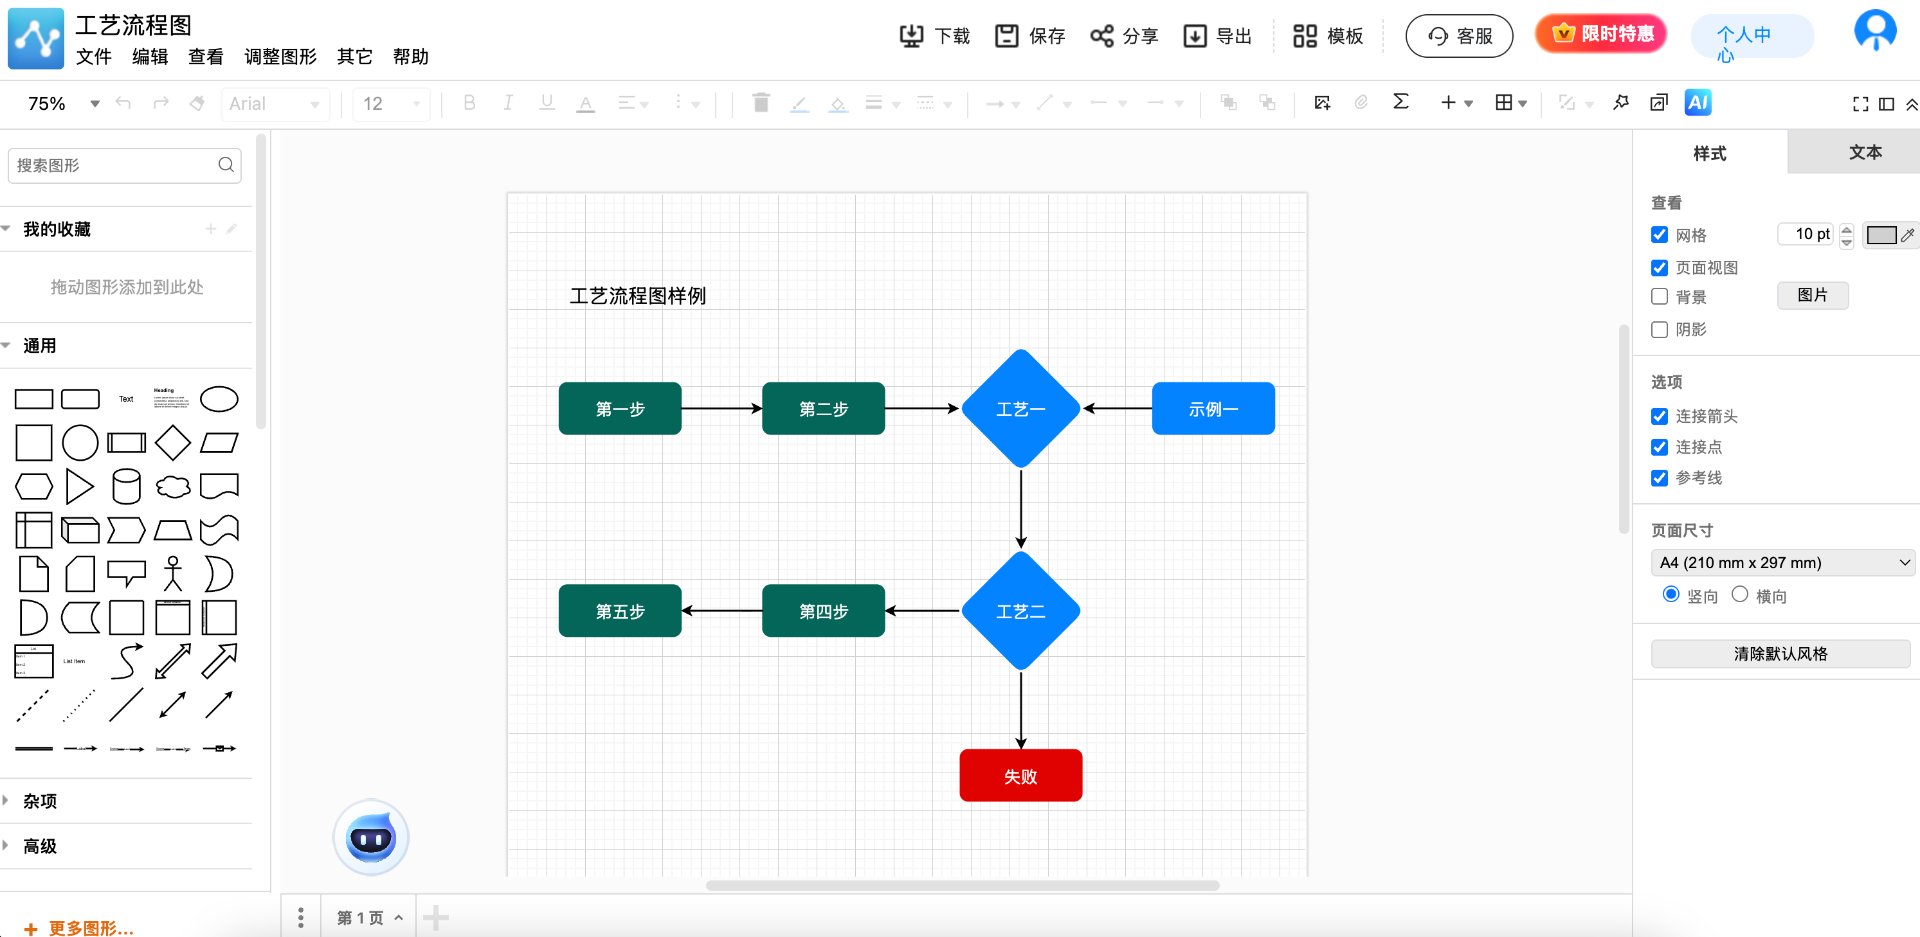
Task: Click the pin toolbar icon
Action: tap(1621, 102)
